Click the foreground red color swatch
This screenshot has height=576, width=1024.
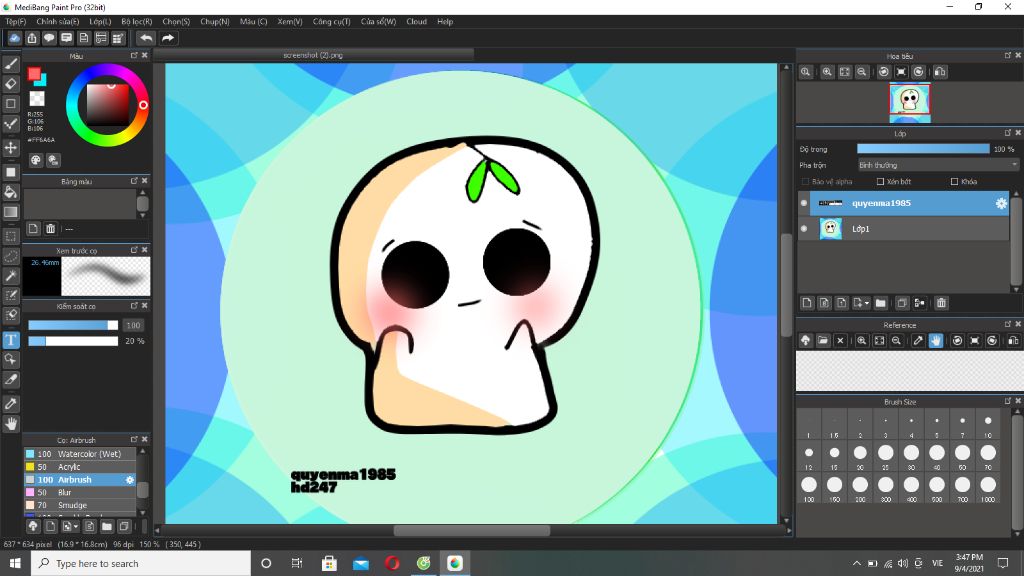tap(34, 74)
